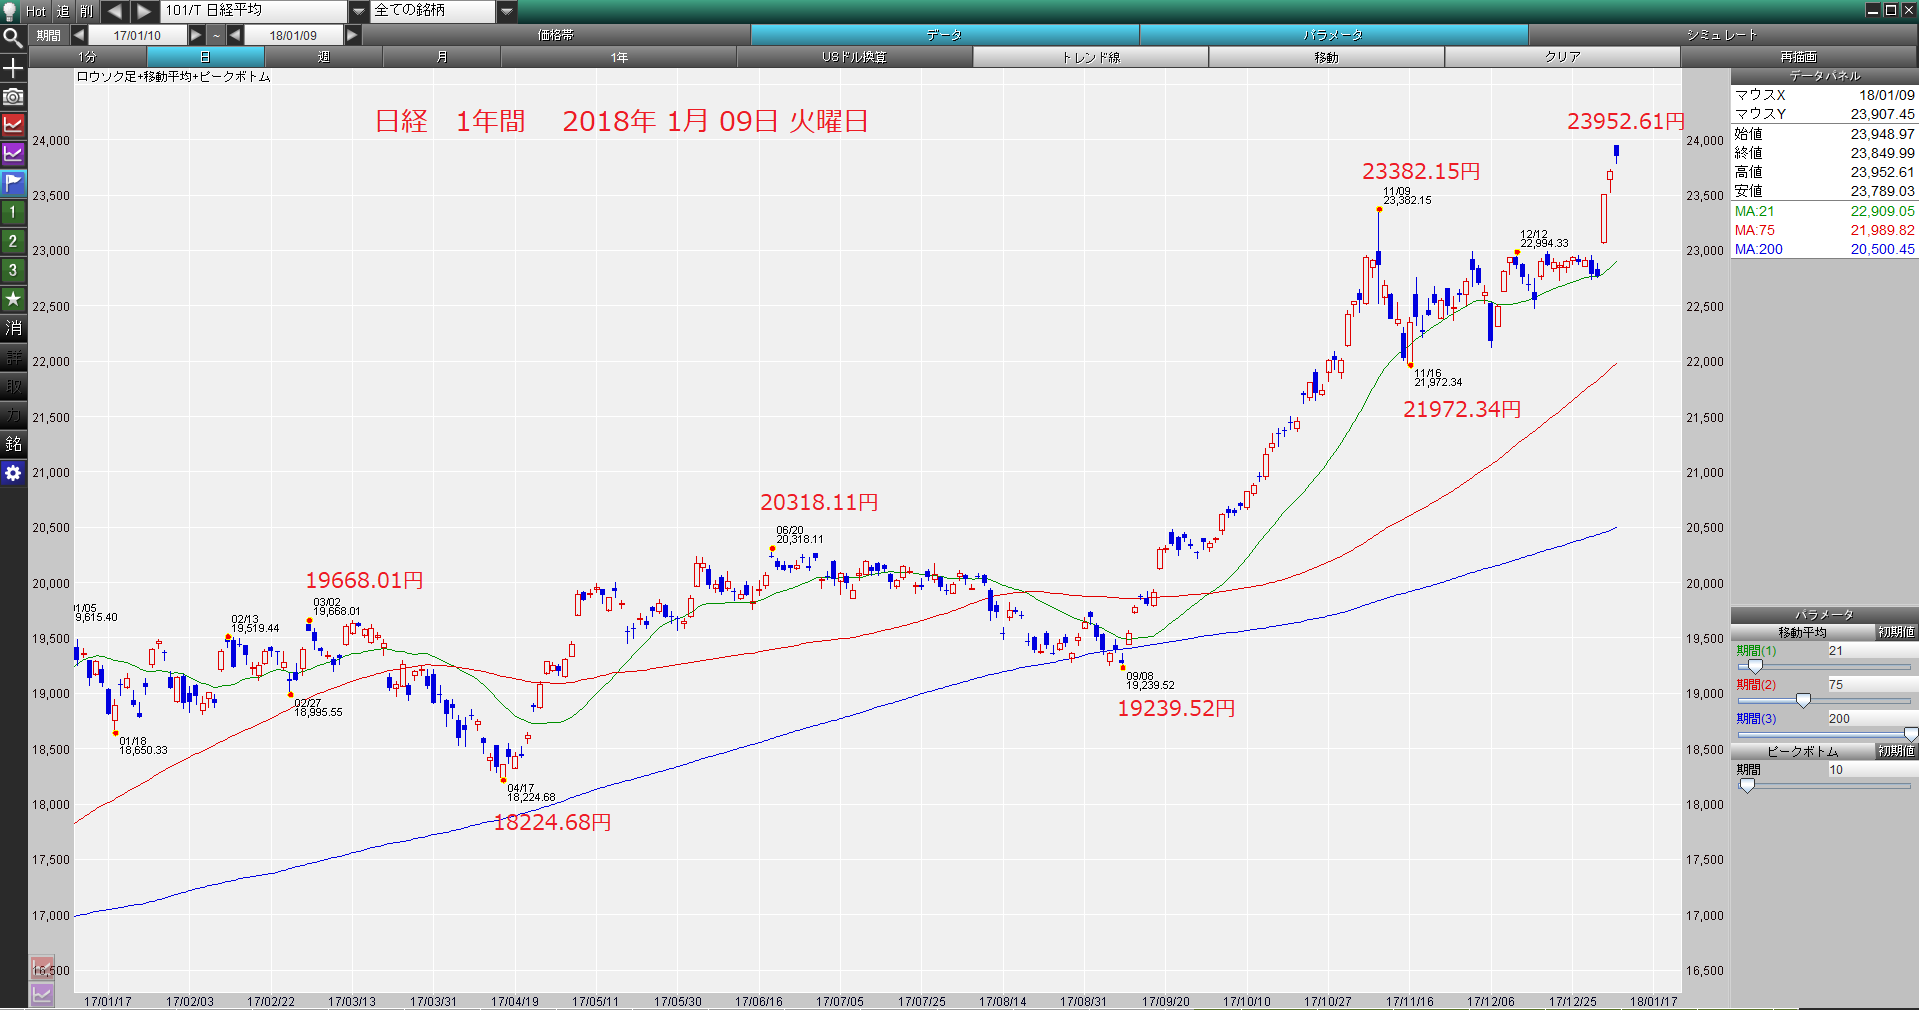1919x1010 pixels.
Task: Click the 追 add button
Action: pos(62,11)
